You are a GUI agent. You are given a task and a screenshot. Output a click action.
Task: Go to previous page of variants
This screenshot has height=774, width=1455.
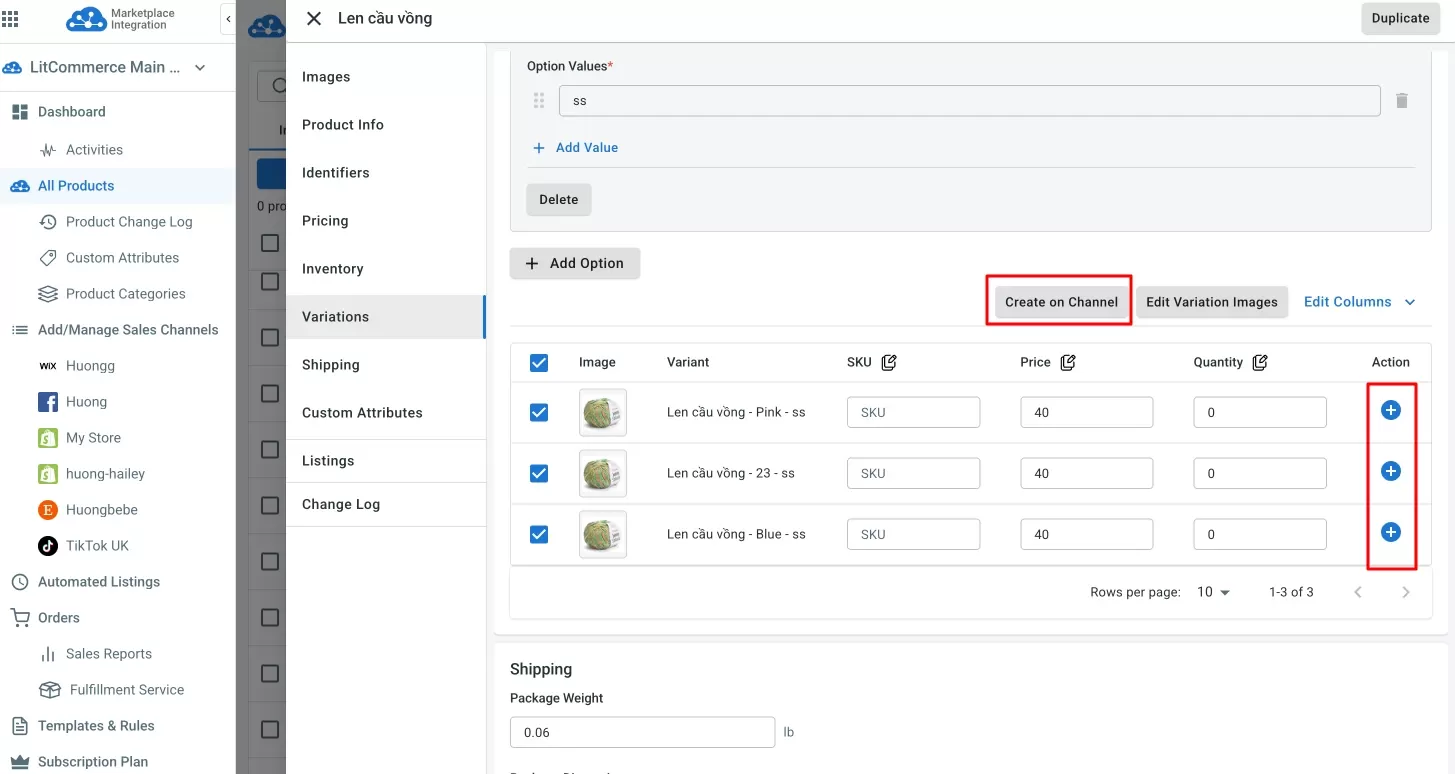(x=1358, y=592)
